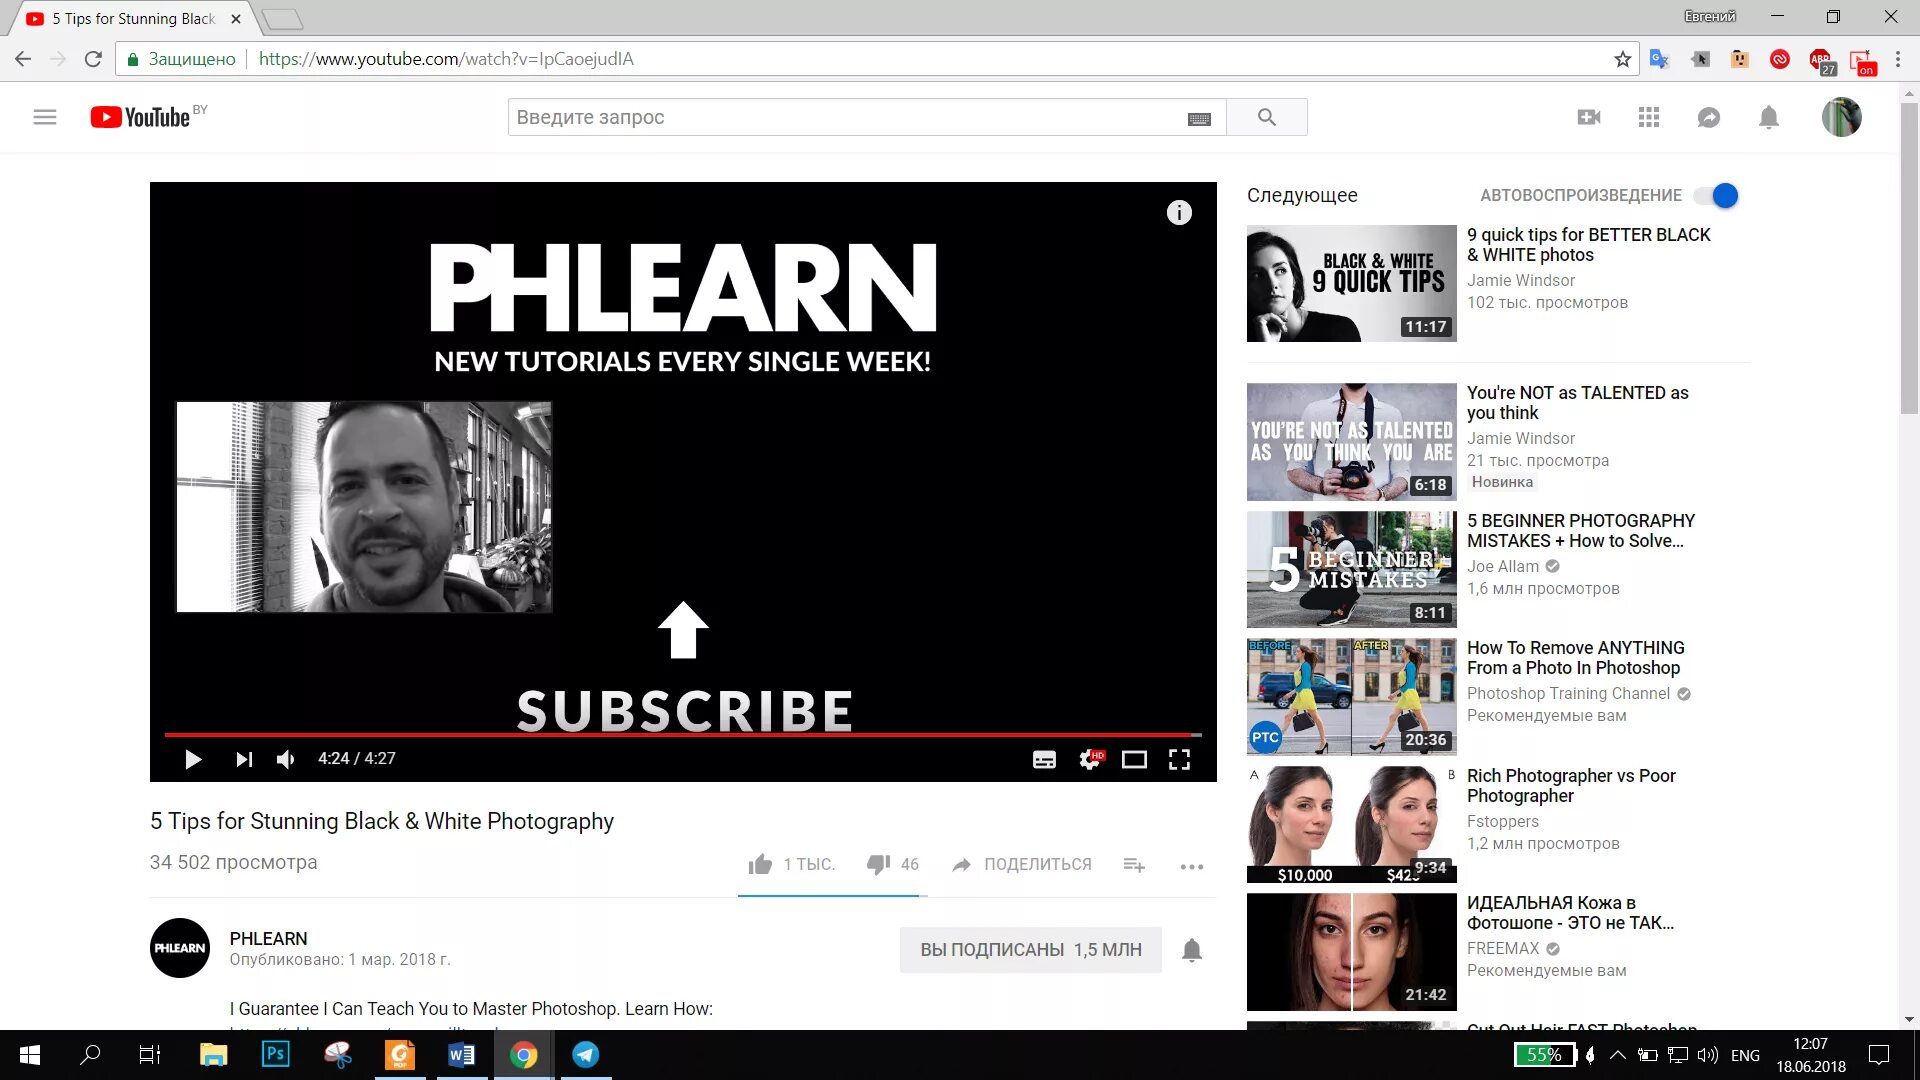Image resolution: width=1920 pixels, height=1080 pixels.
Task: Open a new browser tab
Action: (282, 18)
